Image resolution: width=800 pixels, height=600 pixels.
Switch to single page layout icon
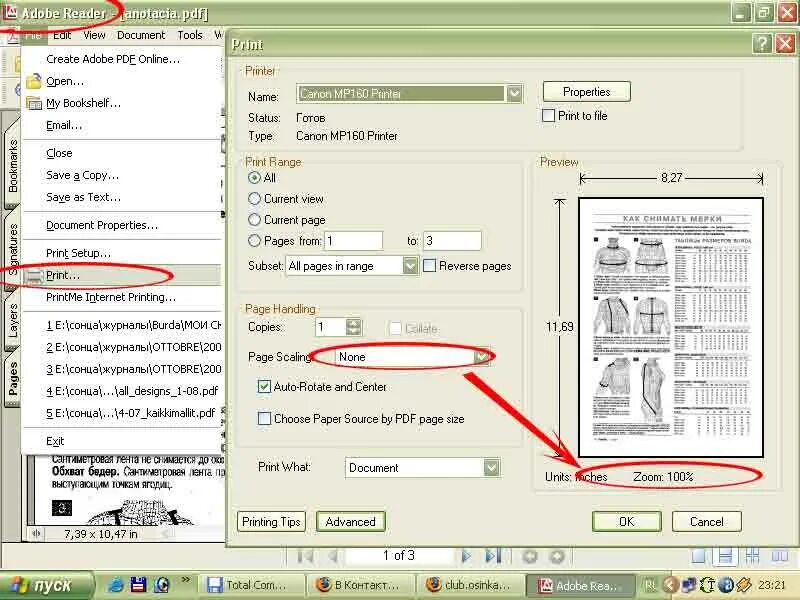(698, 556)
